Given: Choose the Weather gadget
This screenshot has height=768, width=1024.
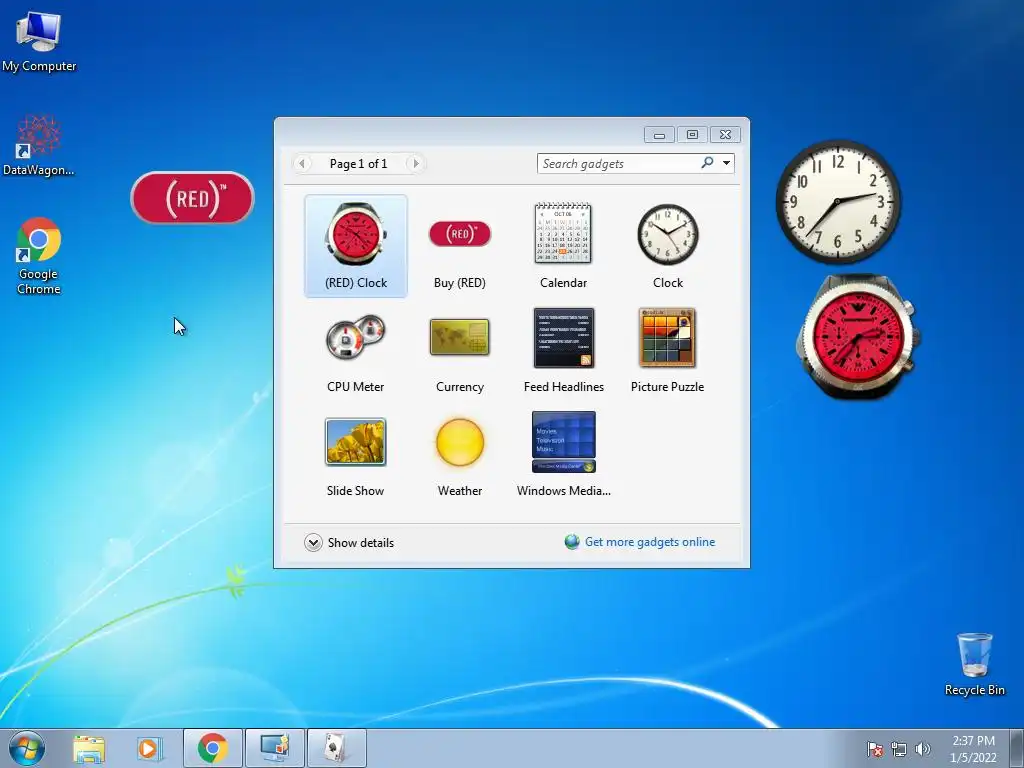Looking at the screenshot, I should [x=460, y=455].
